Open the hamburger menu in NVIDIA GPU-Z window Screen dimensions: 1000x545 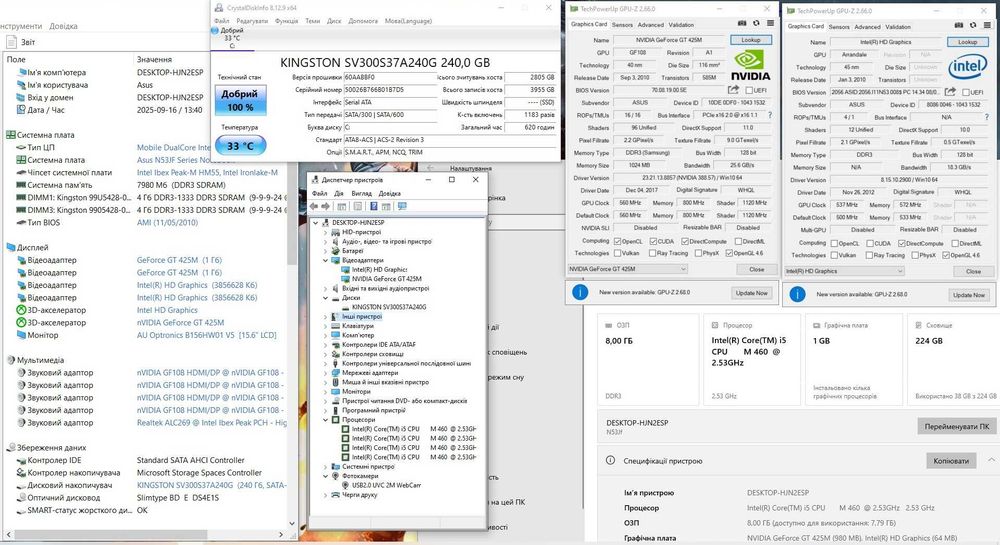click(770, 23)
